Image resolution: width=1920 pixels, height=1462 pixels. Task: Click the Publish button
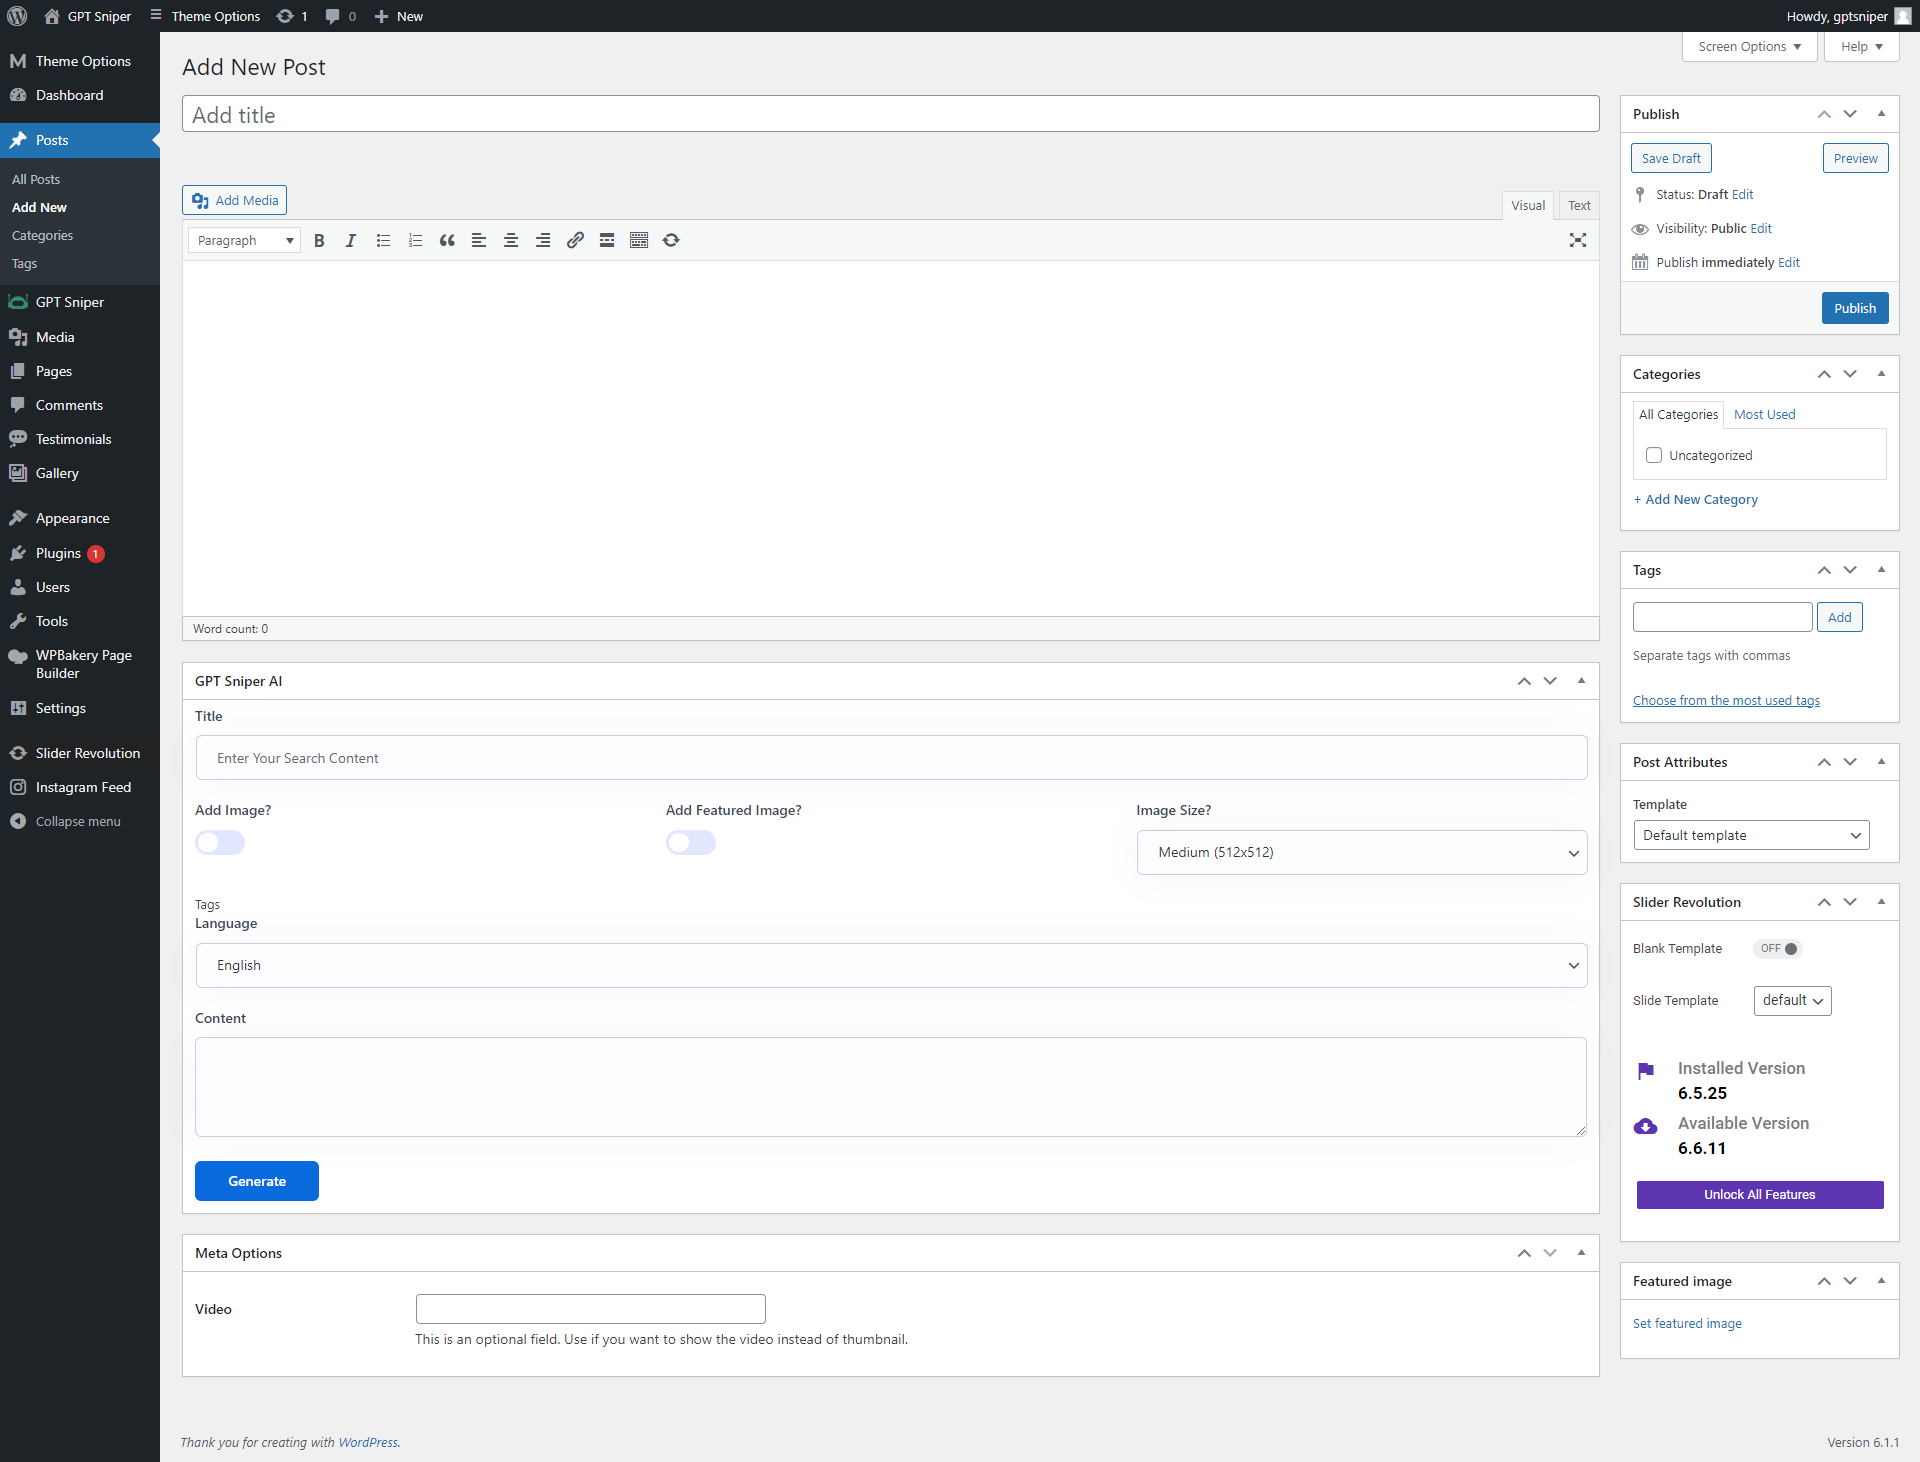coord(1855,308)
